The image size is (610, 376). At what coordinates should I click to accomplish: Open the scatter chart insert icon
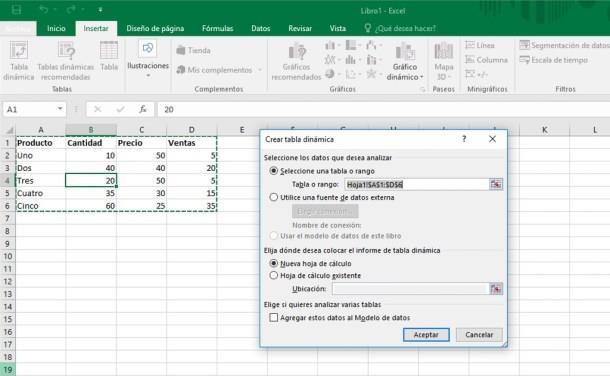click(353, 73)
